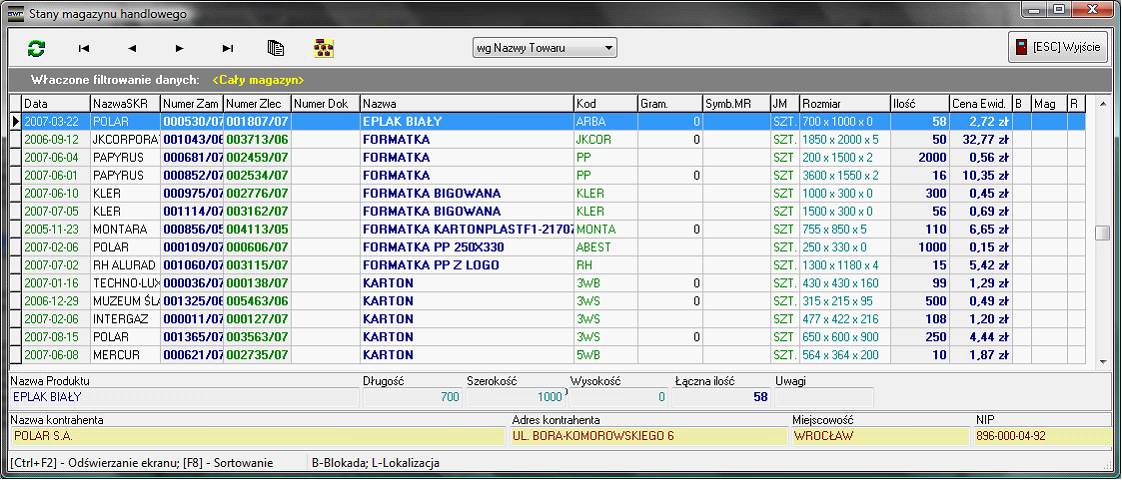Open the 'wg Nazwy Towaru' sort dropdown
This screenshot has height=480, width=1122.
(545, 48)
